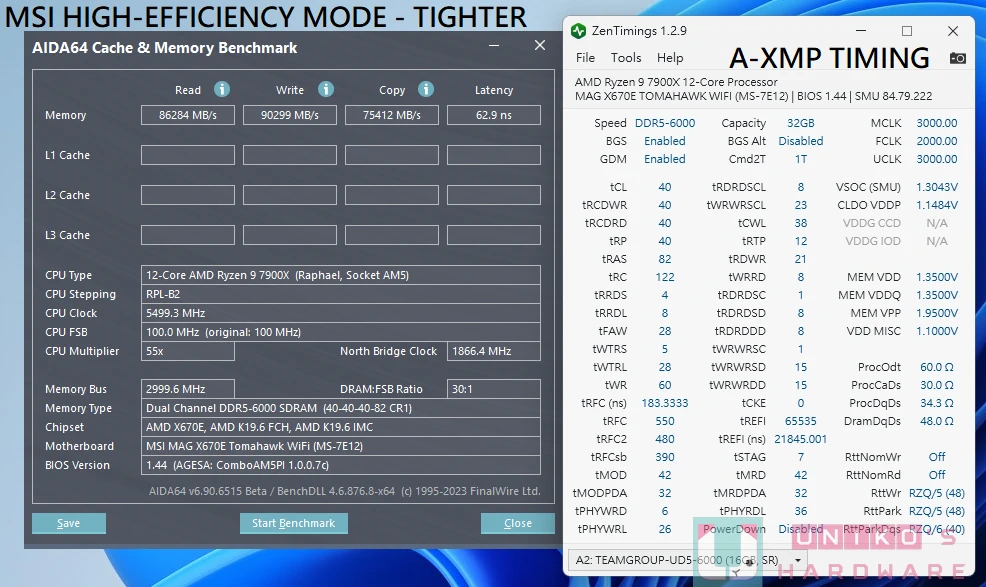986x587 pixels.
Task: Open the File menu in ZenTimings
Action: click(585, 57)
